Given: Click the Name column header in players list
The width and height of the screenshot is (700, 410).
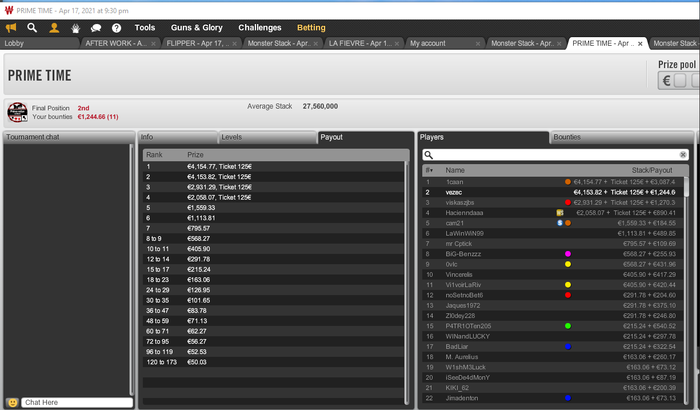Looking at the screenshot, I should [455, 170].
